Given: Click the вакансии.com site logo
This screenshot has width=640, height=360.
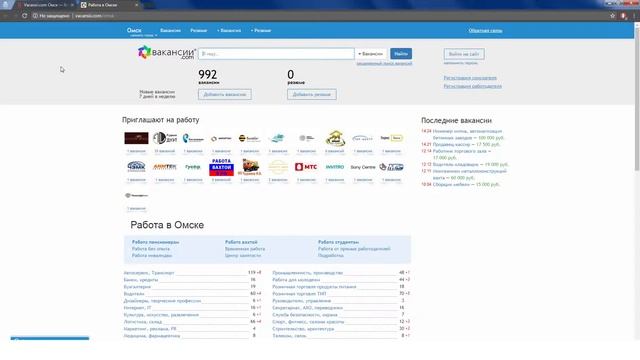Looking at the screenshot, I should coord(167,53).
